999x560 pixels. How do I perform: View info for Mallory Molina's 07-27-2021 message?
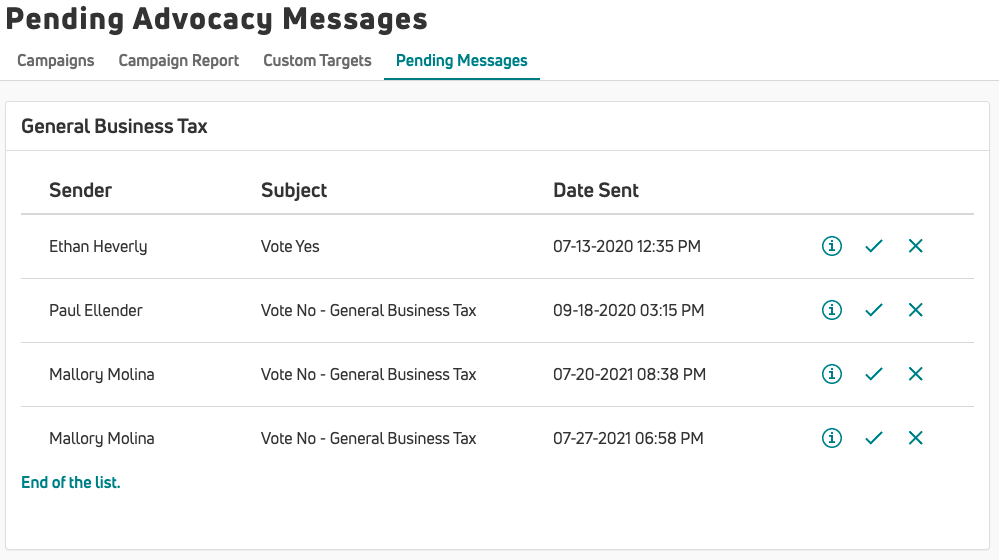[x=831, y=438]
